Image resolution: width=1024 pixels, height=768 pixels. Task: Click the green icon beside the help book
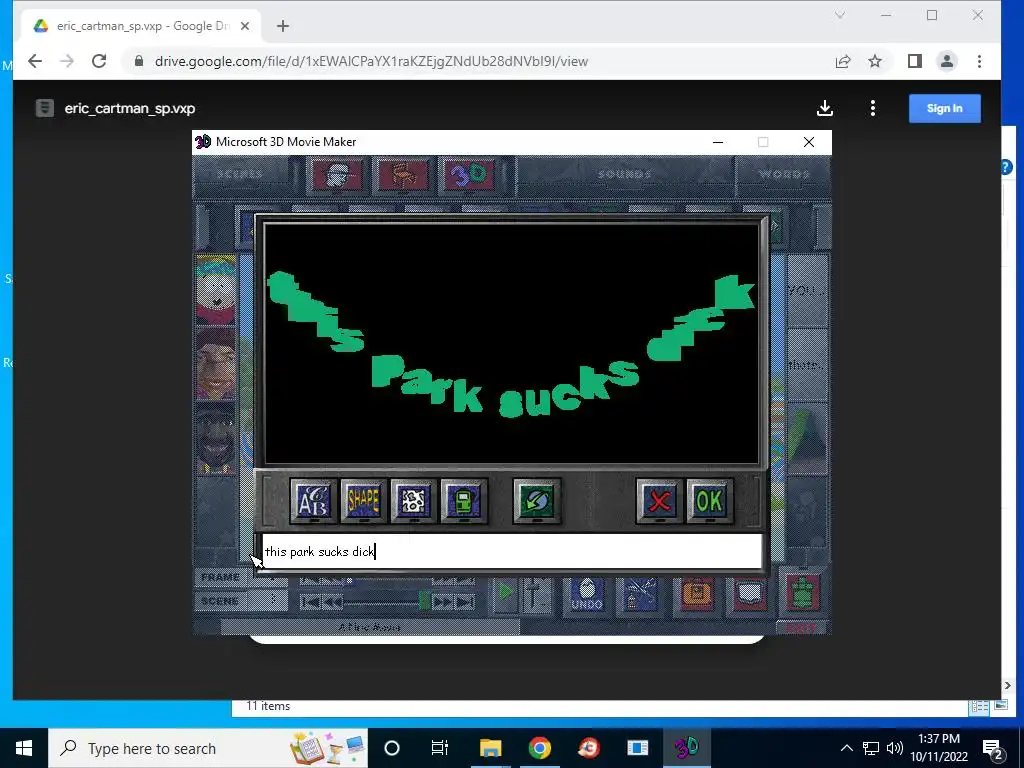(x=803, y=592)
